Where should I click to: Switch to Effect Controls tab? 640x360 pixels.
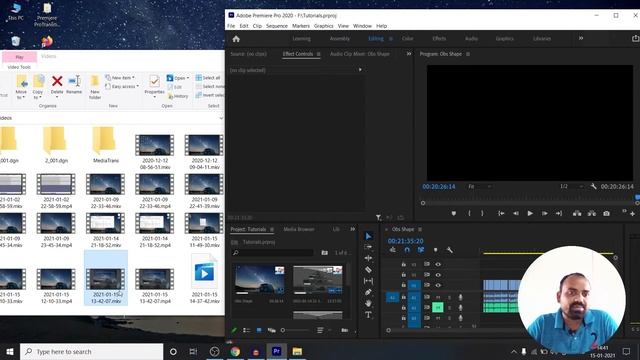(298, 54)
